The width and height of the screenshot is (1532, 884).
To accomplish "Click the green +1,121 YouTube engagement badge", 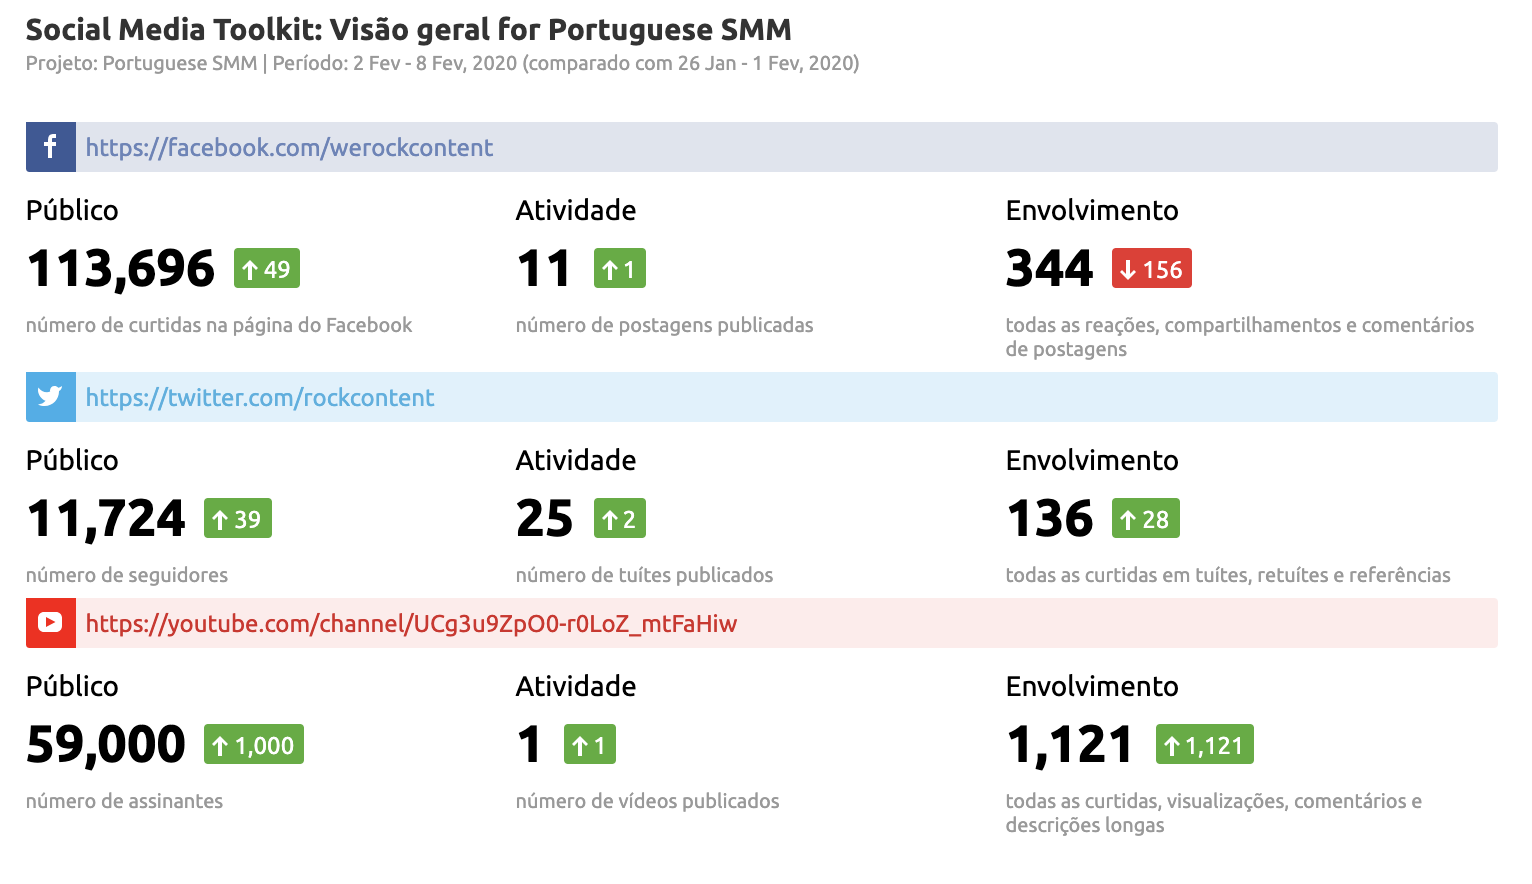I will pos(1204,745).
